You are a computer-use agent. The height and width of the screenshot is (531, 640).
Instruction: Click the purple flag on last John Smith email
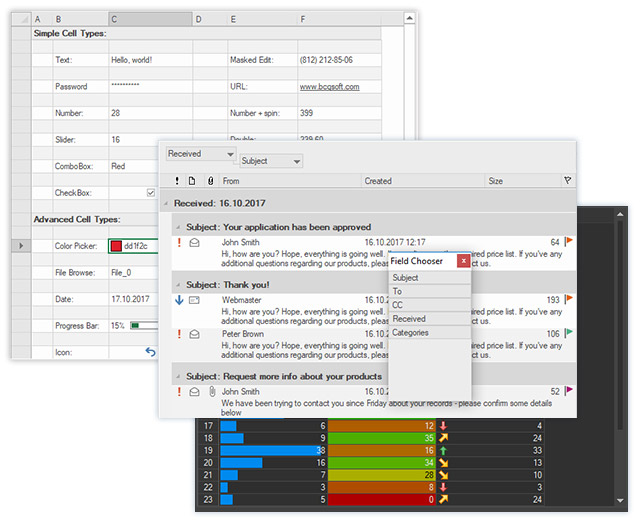[568, 391]
